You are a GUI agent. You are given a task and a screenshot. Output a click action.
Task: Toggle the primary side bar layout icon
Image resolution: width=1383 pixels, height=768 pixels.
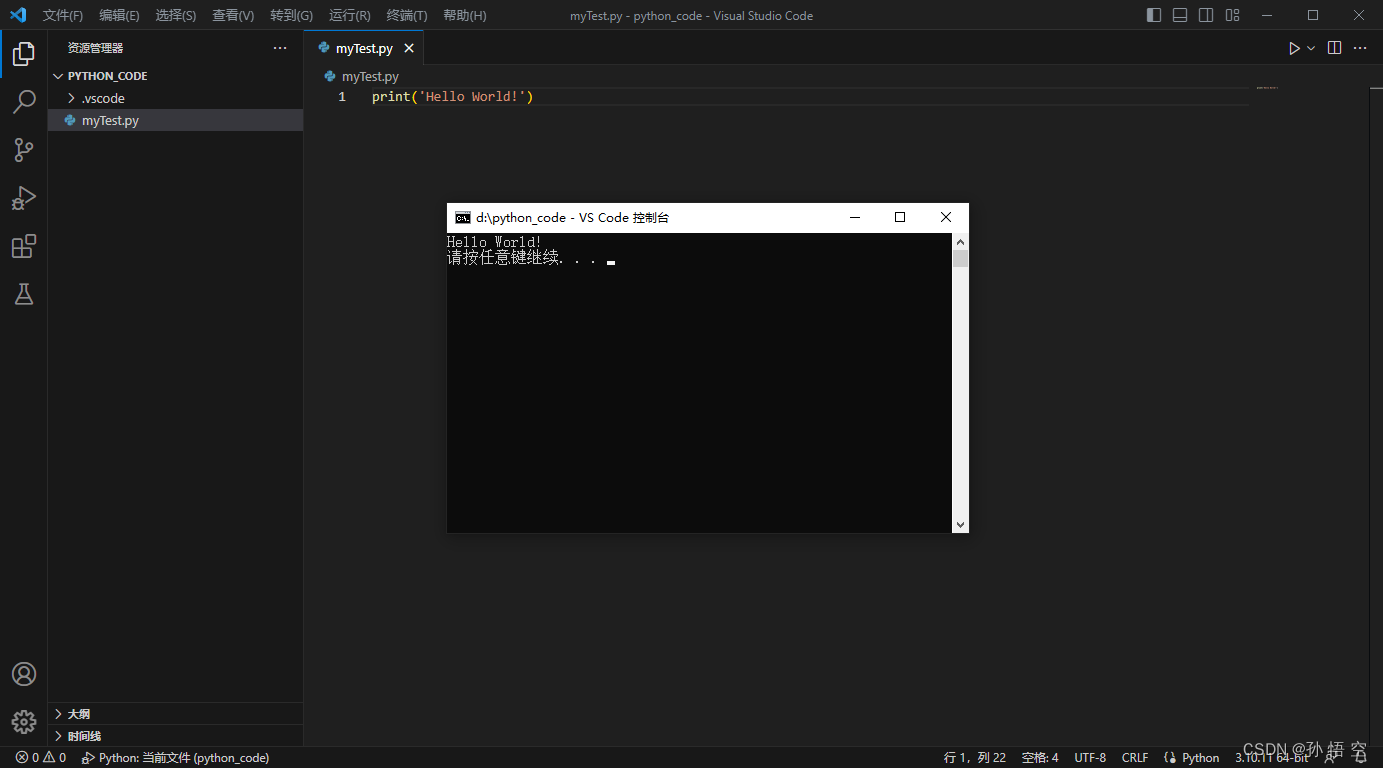pos(1154,15)
